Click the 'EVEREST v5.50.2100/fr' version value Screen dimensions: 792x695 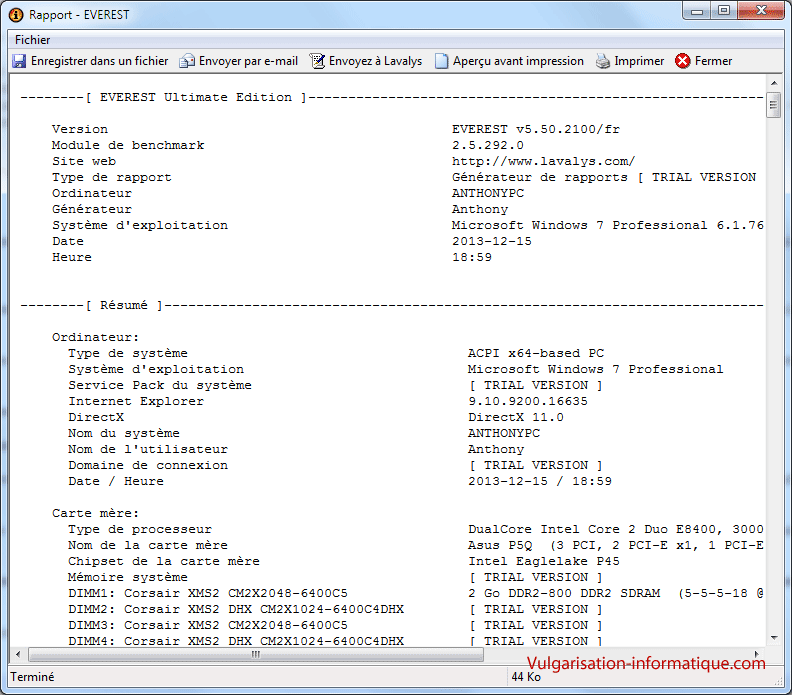click(x=536, y=129)
